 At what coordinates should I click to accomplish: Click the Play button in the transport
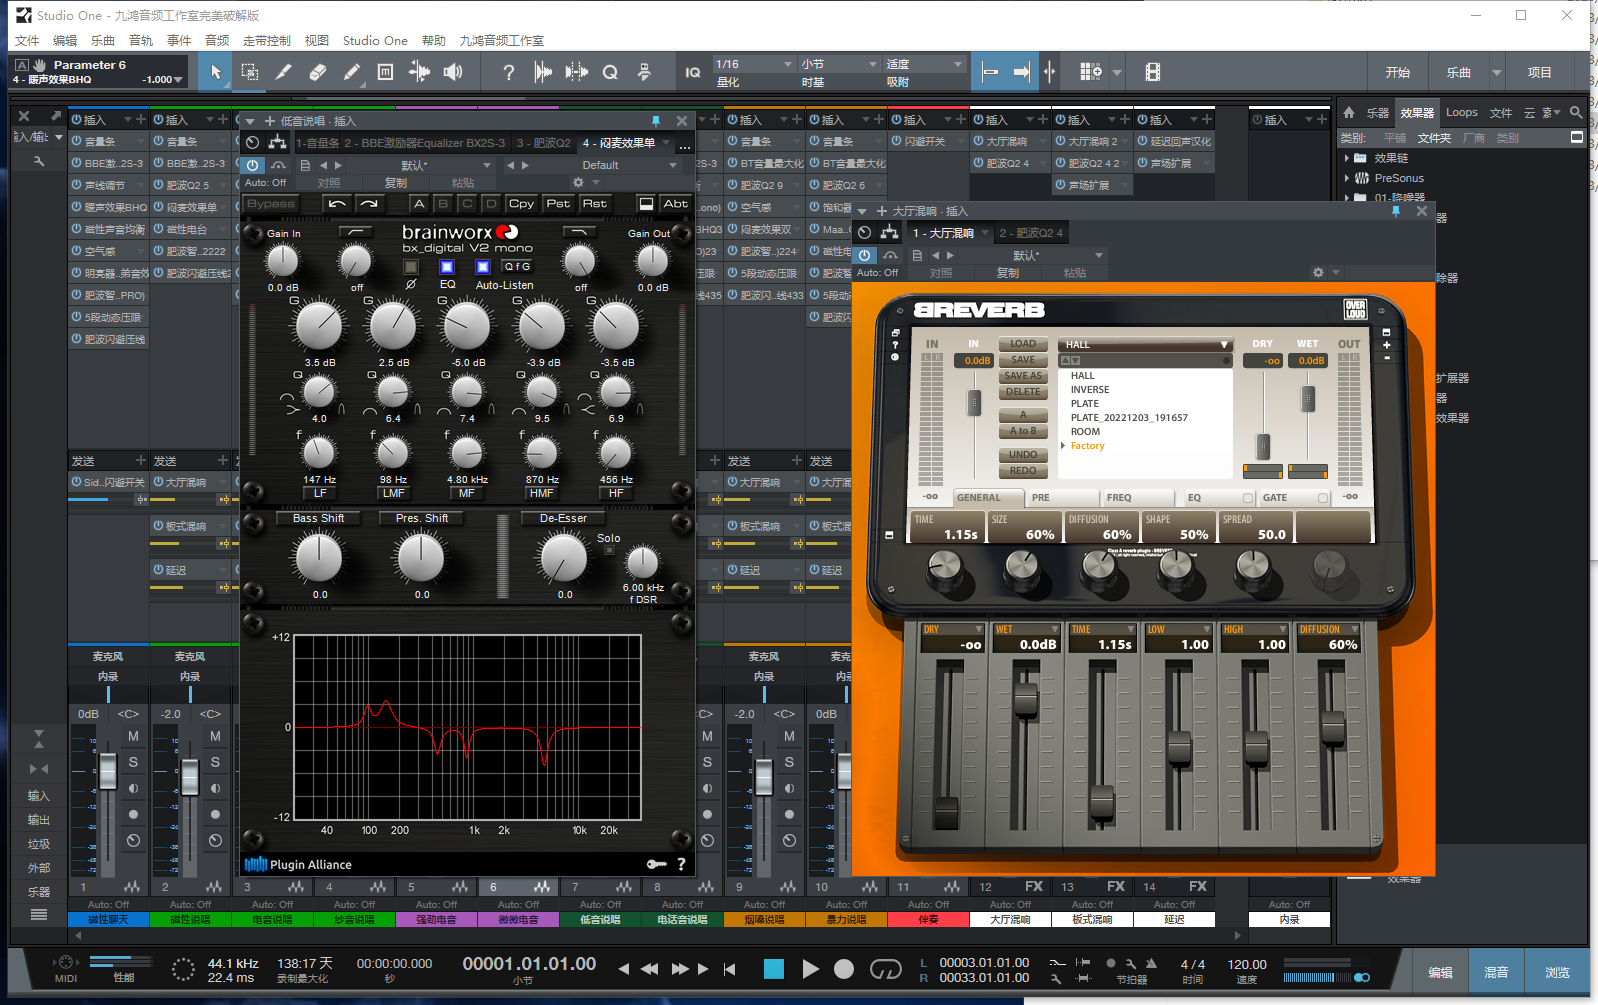810,968
